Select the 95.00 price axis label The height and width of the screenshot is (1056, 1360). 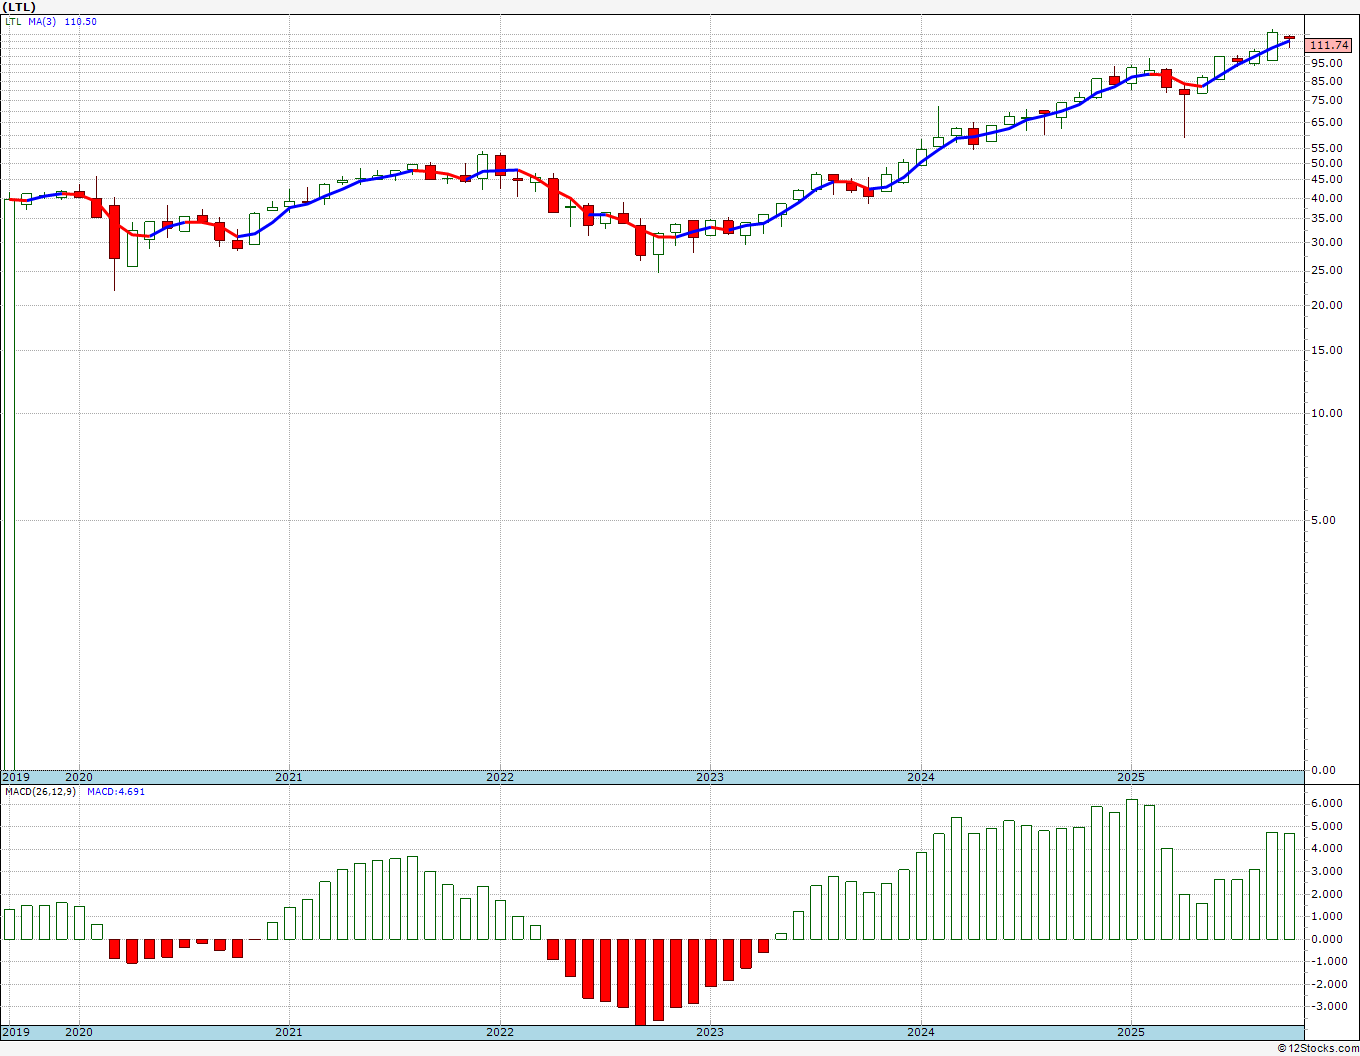tap(1325, 63)
